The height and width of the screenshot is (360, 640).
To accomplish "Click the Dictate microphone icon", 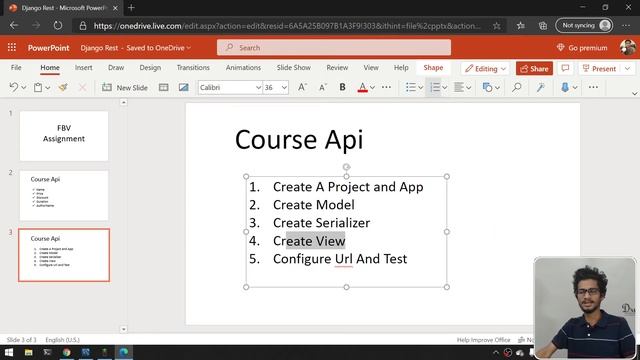I will pos(565,87).
